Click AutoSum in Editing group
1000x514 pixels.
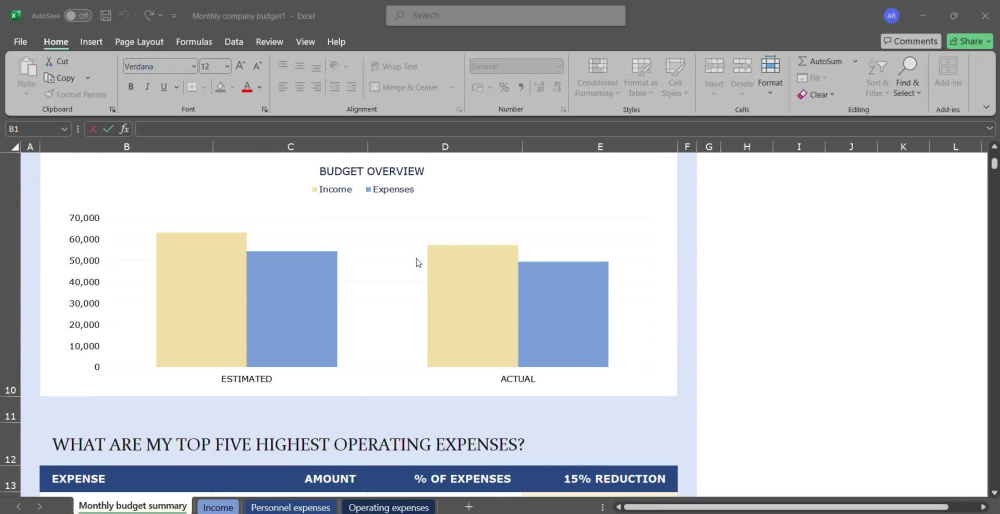click(820, 61)
